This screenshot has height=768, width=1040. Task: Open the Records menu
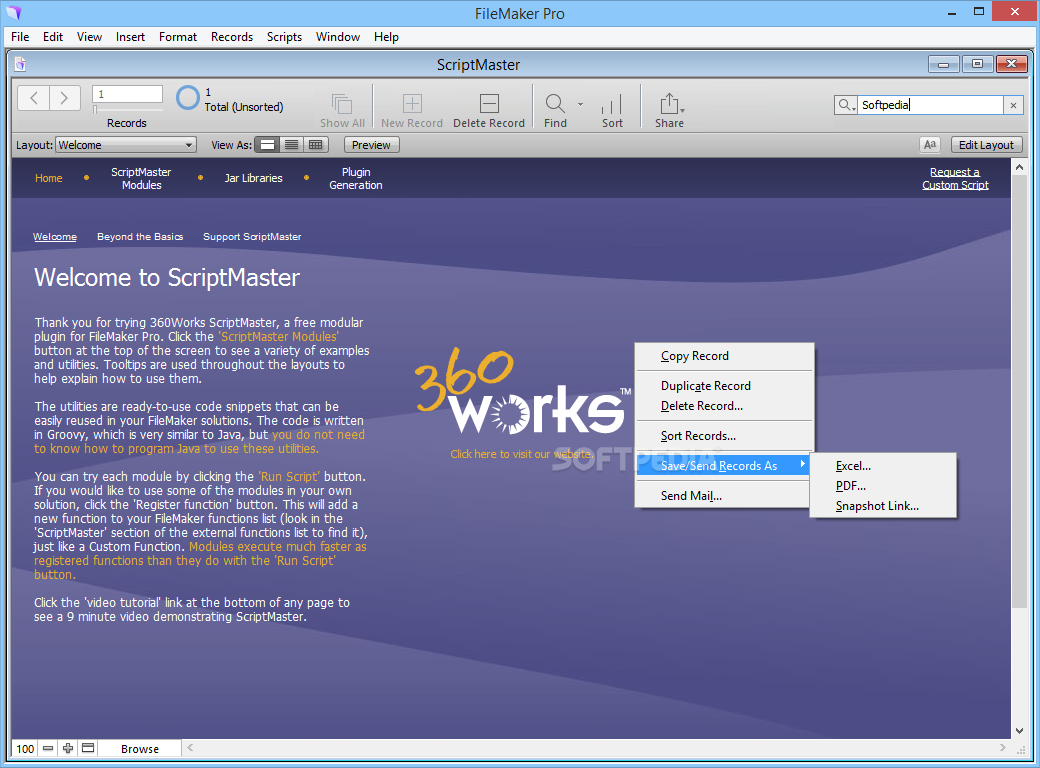click(231, 37)
